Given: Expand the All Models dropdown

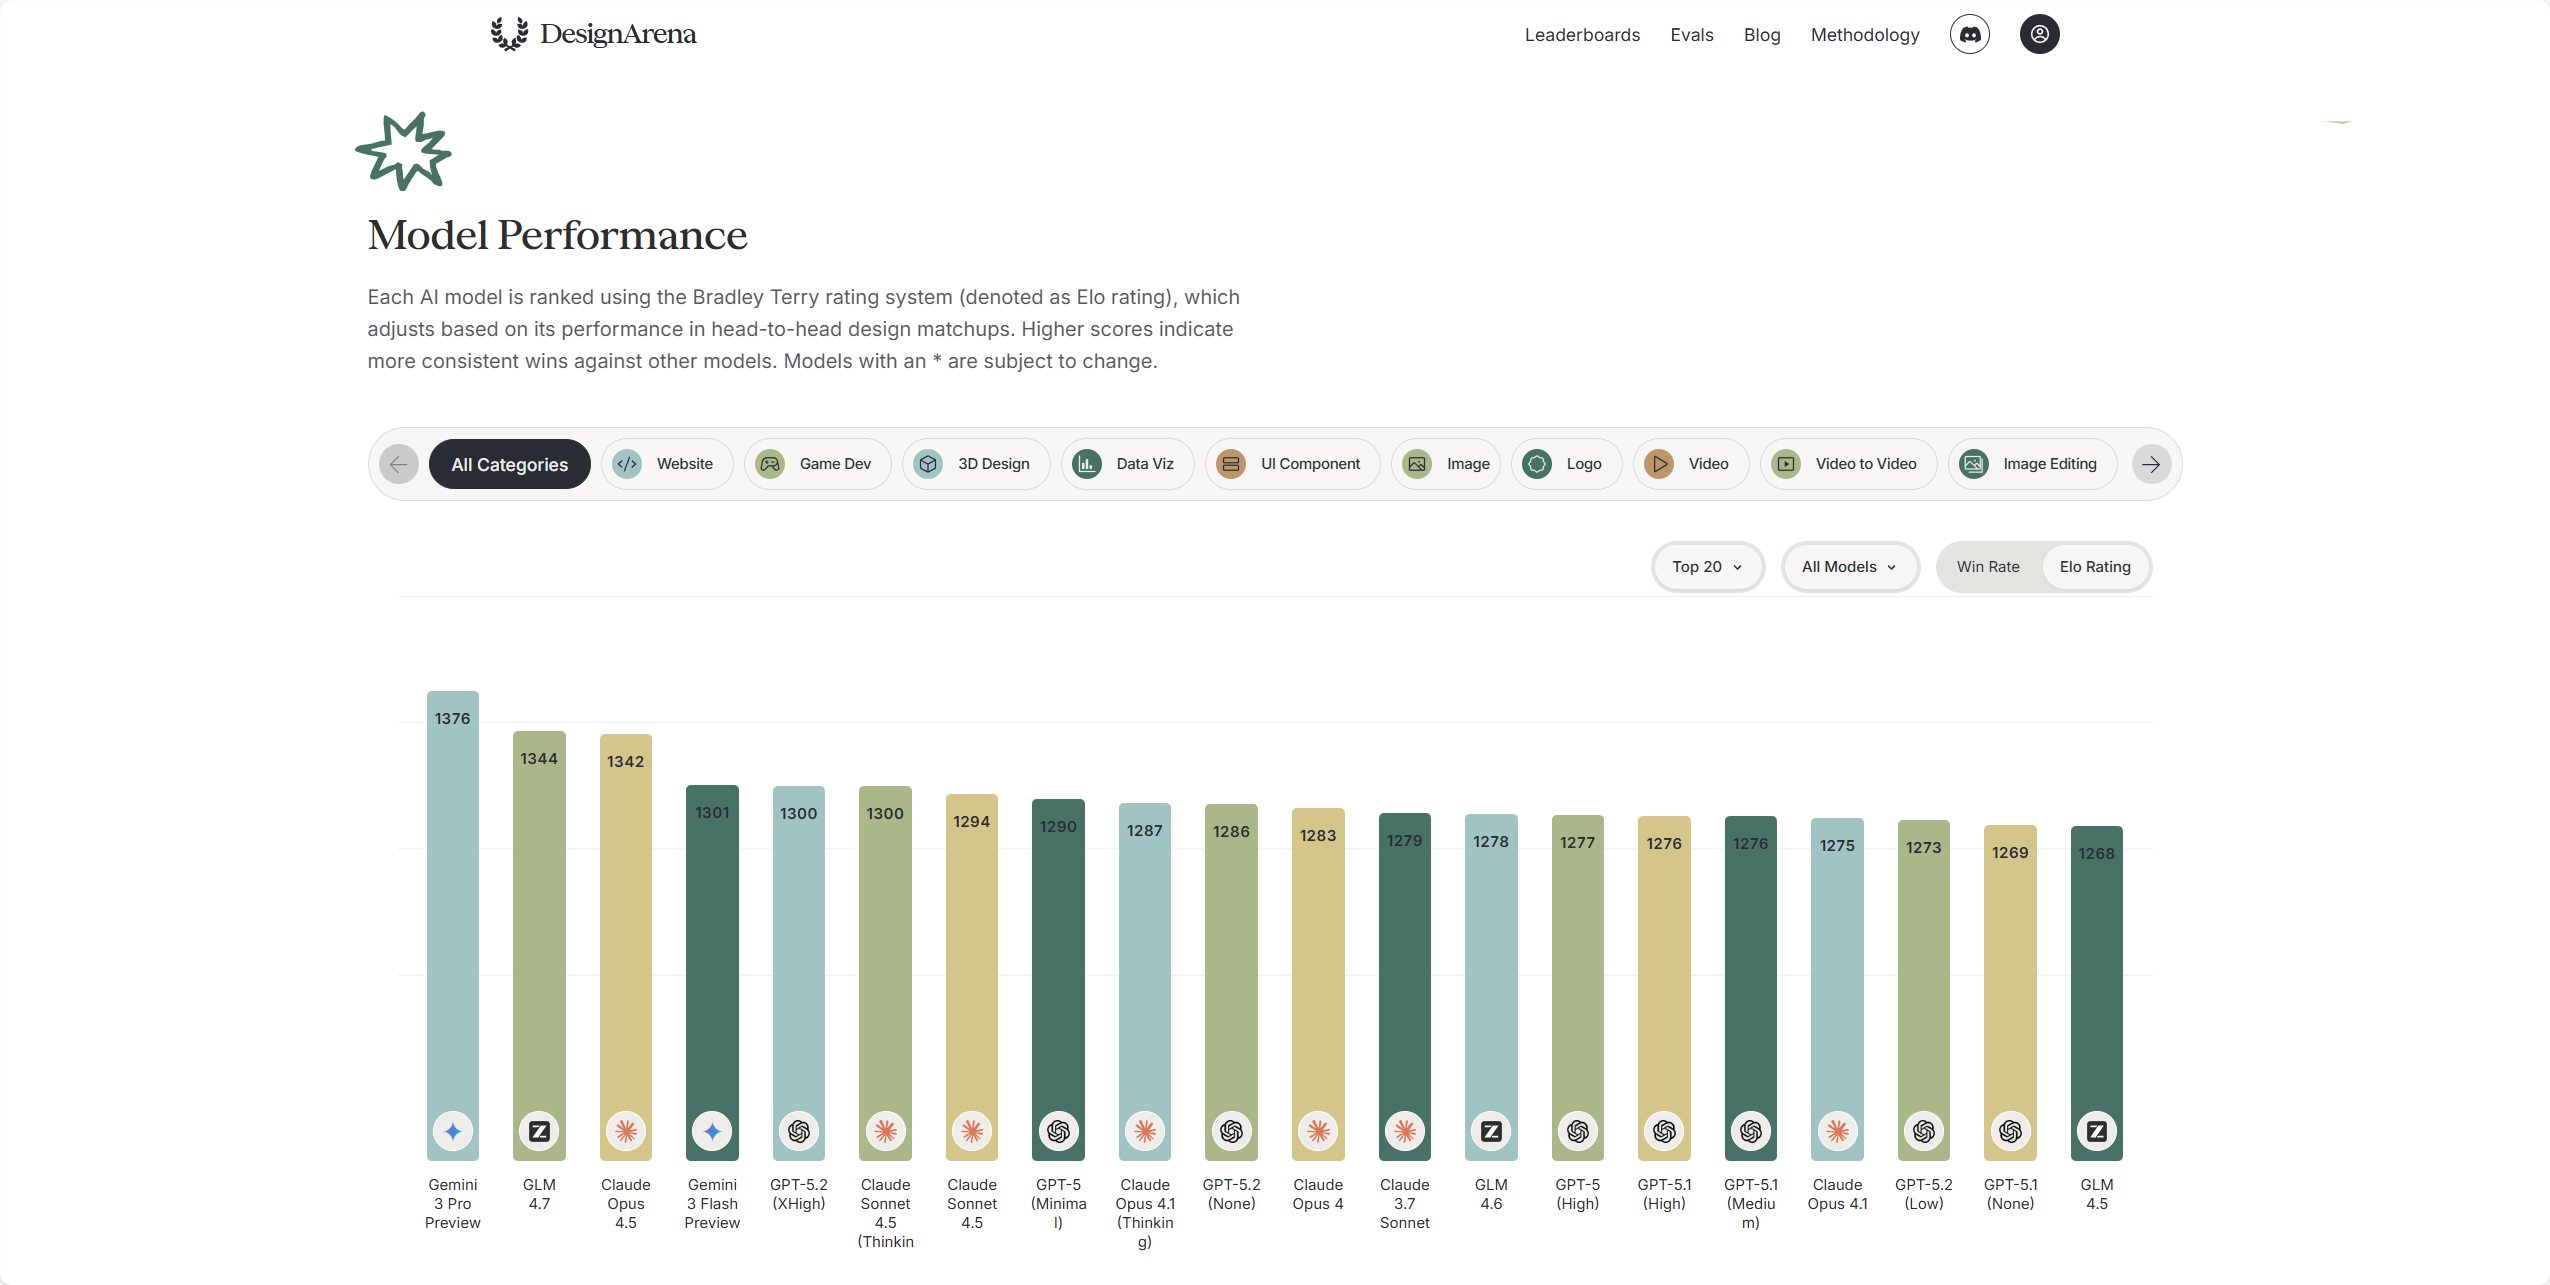Looking at the screenshot, I should point(1849,567).
